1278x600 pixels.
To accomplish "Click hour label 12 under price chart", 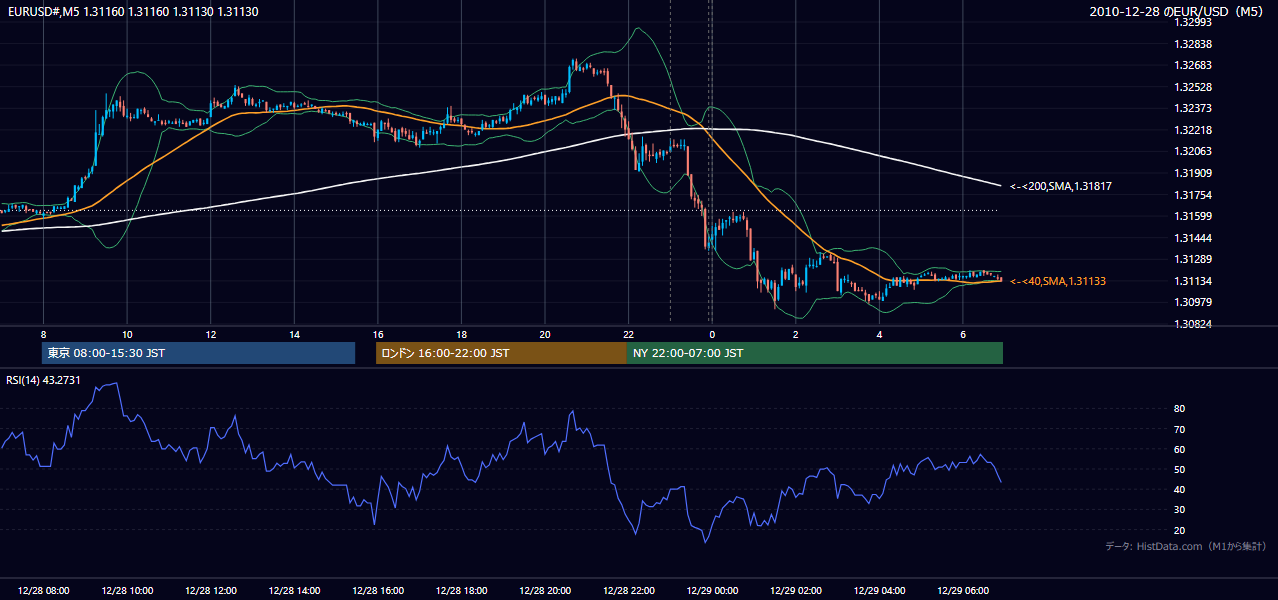I will pyautogui.click(x=211, y=334).
